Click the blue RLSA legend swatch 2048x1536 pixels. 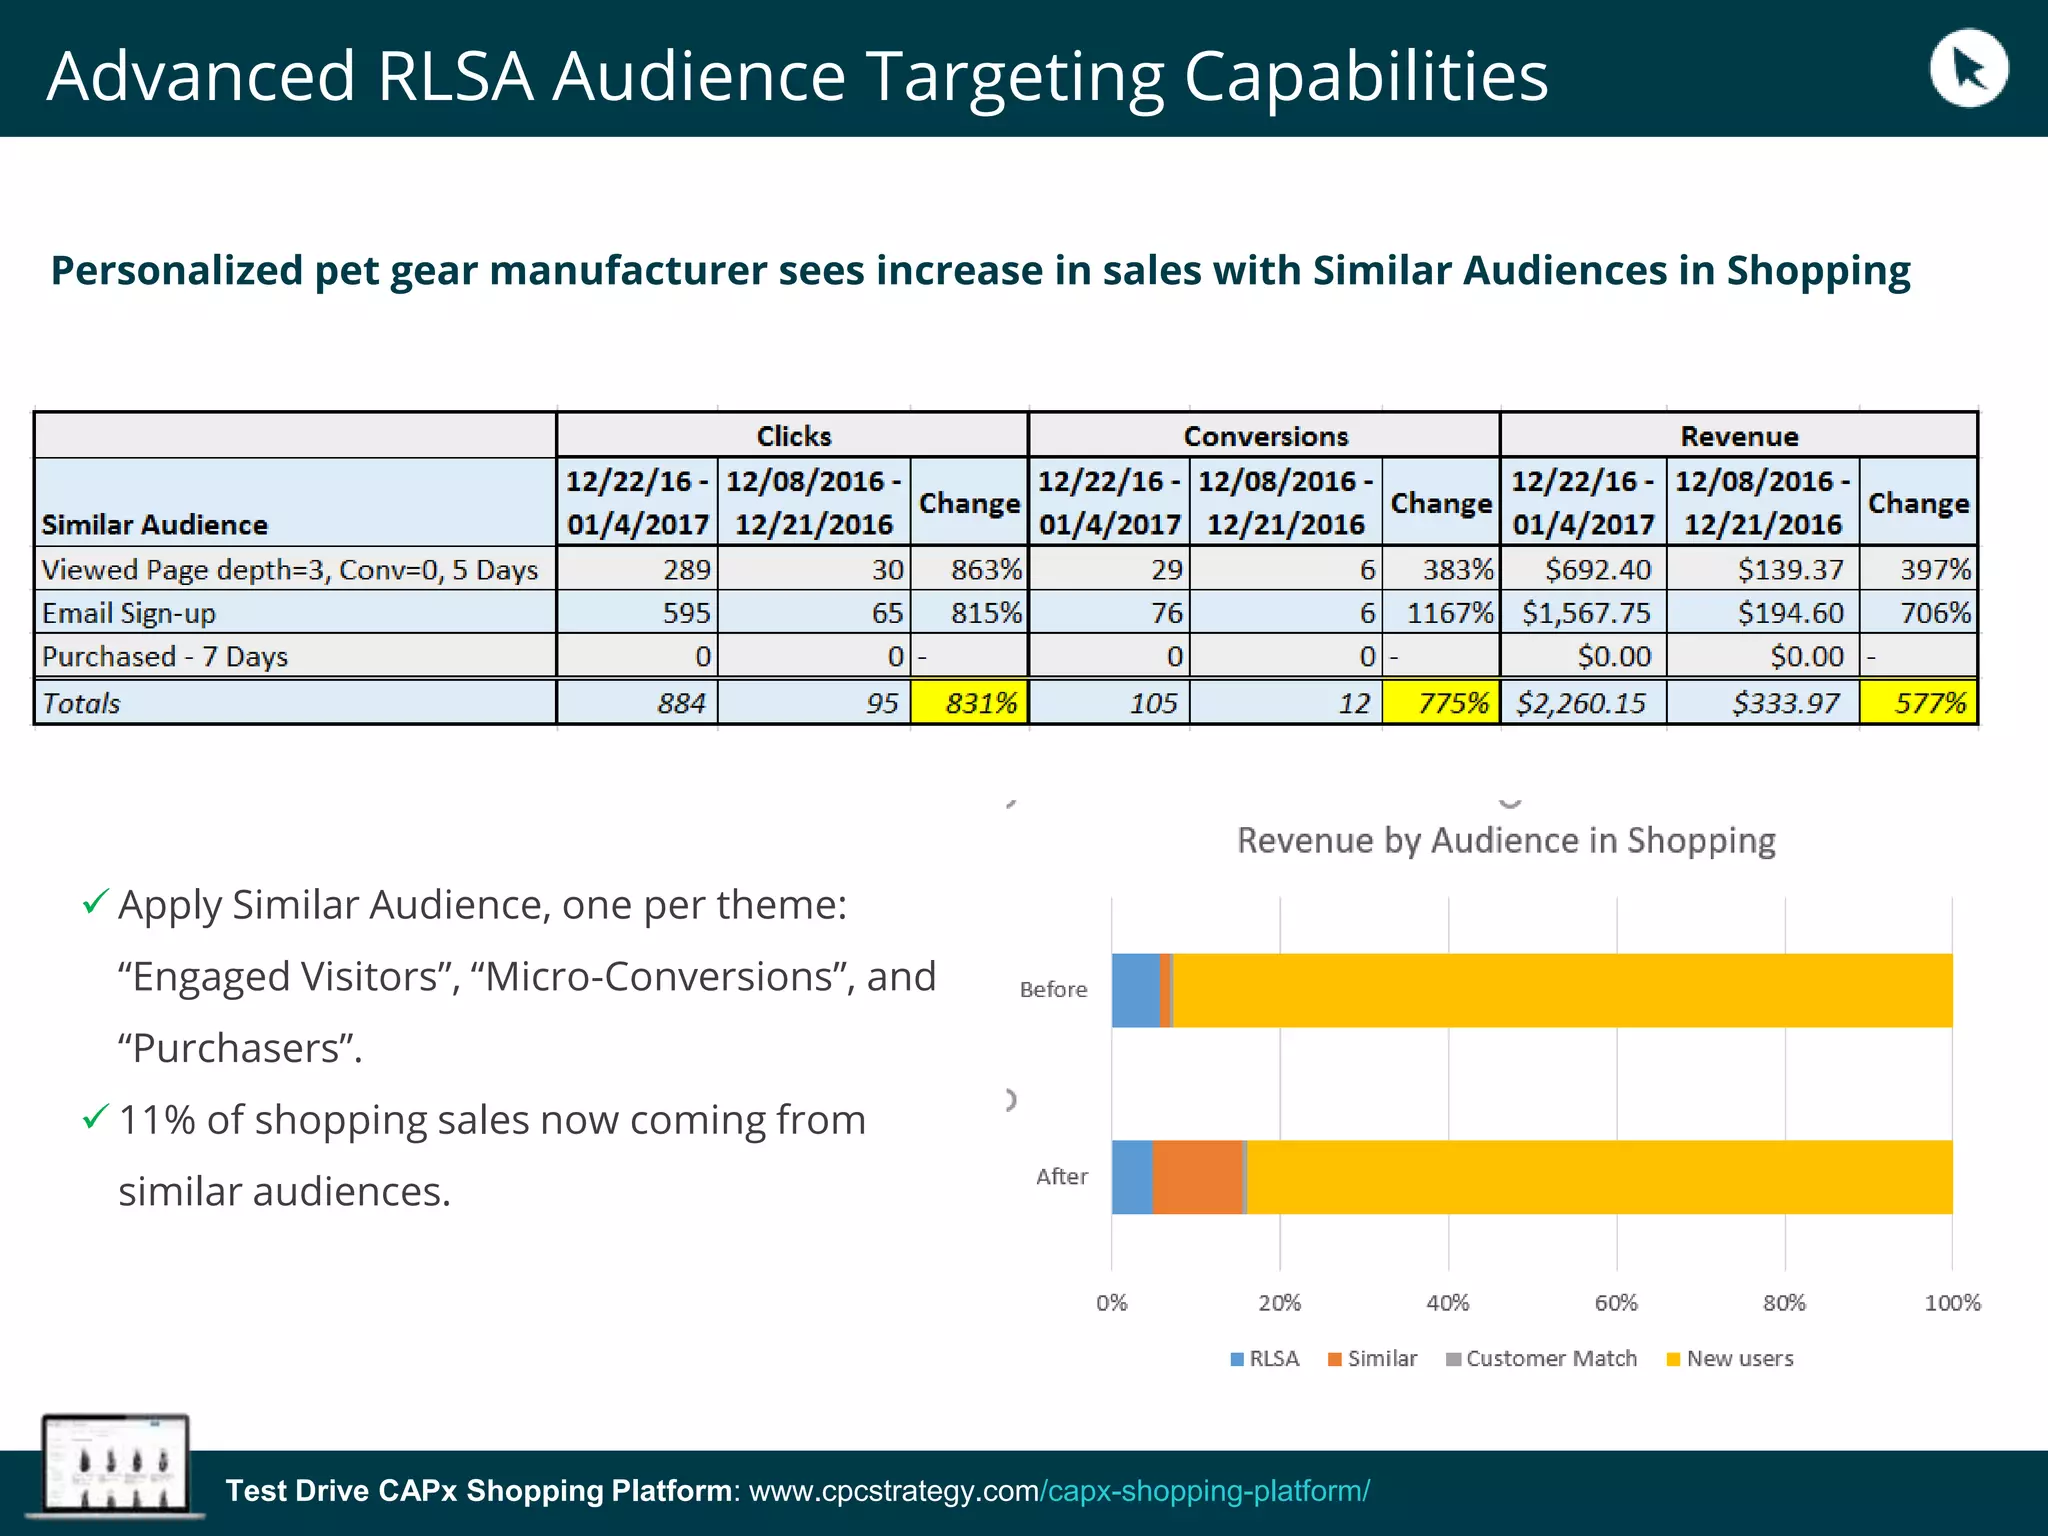pos(1237,1359)
